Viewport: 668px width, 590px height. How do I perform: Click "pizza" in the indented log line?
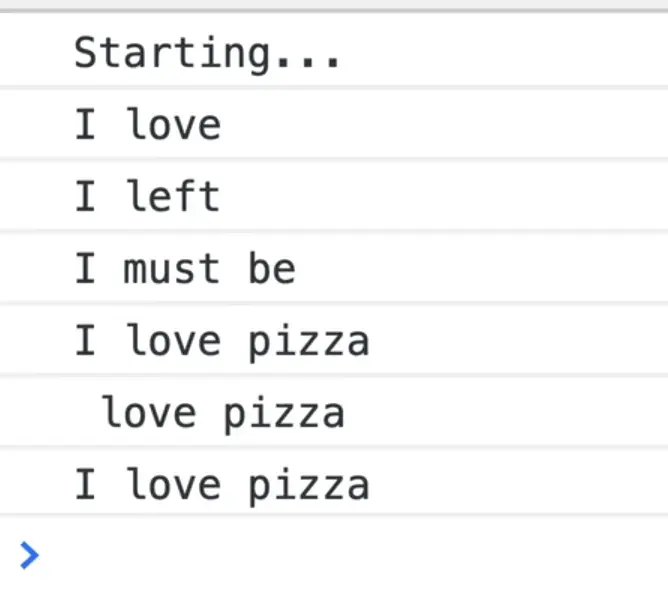(284, 413)
